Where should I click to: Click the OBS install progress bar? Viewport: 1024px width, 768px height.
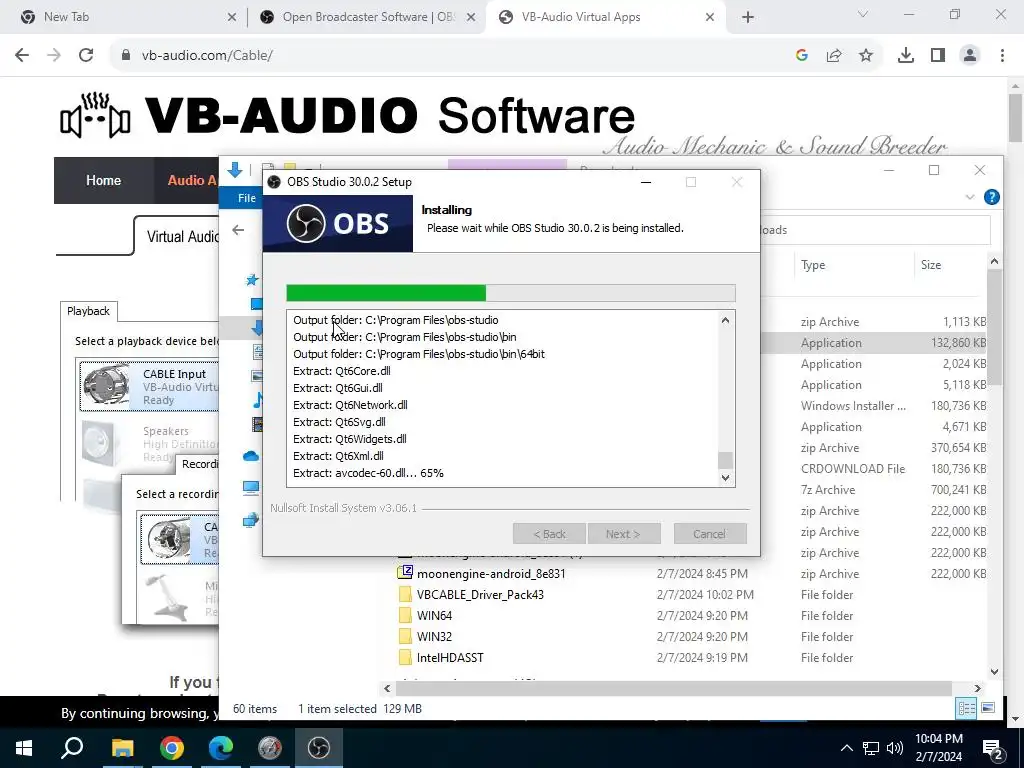[x=511, y=293]
